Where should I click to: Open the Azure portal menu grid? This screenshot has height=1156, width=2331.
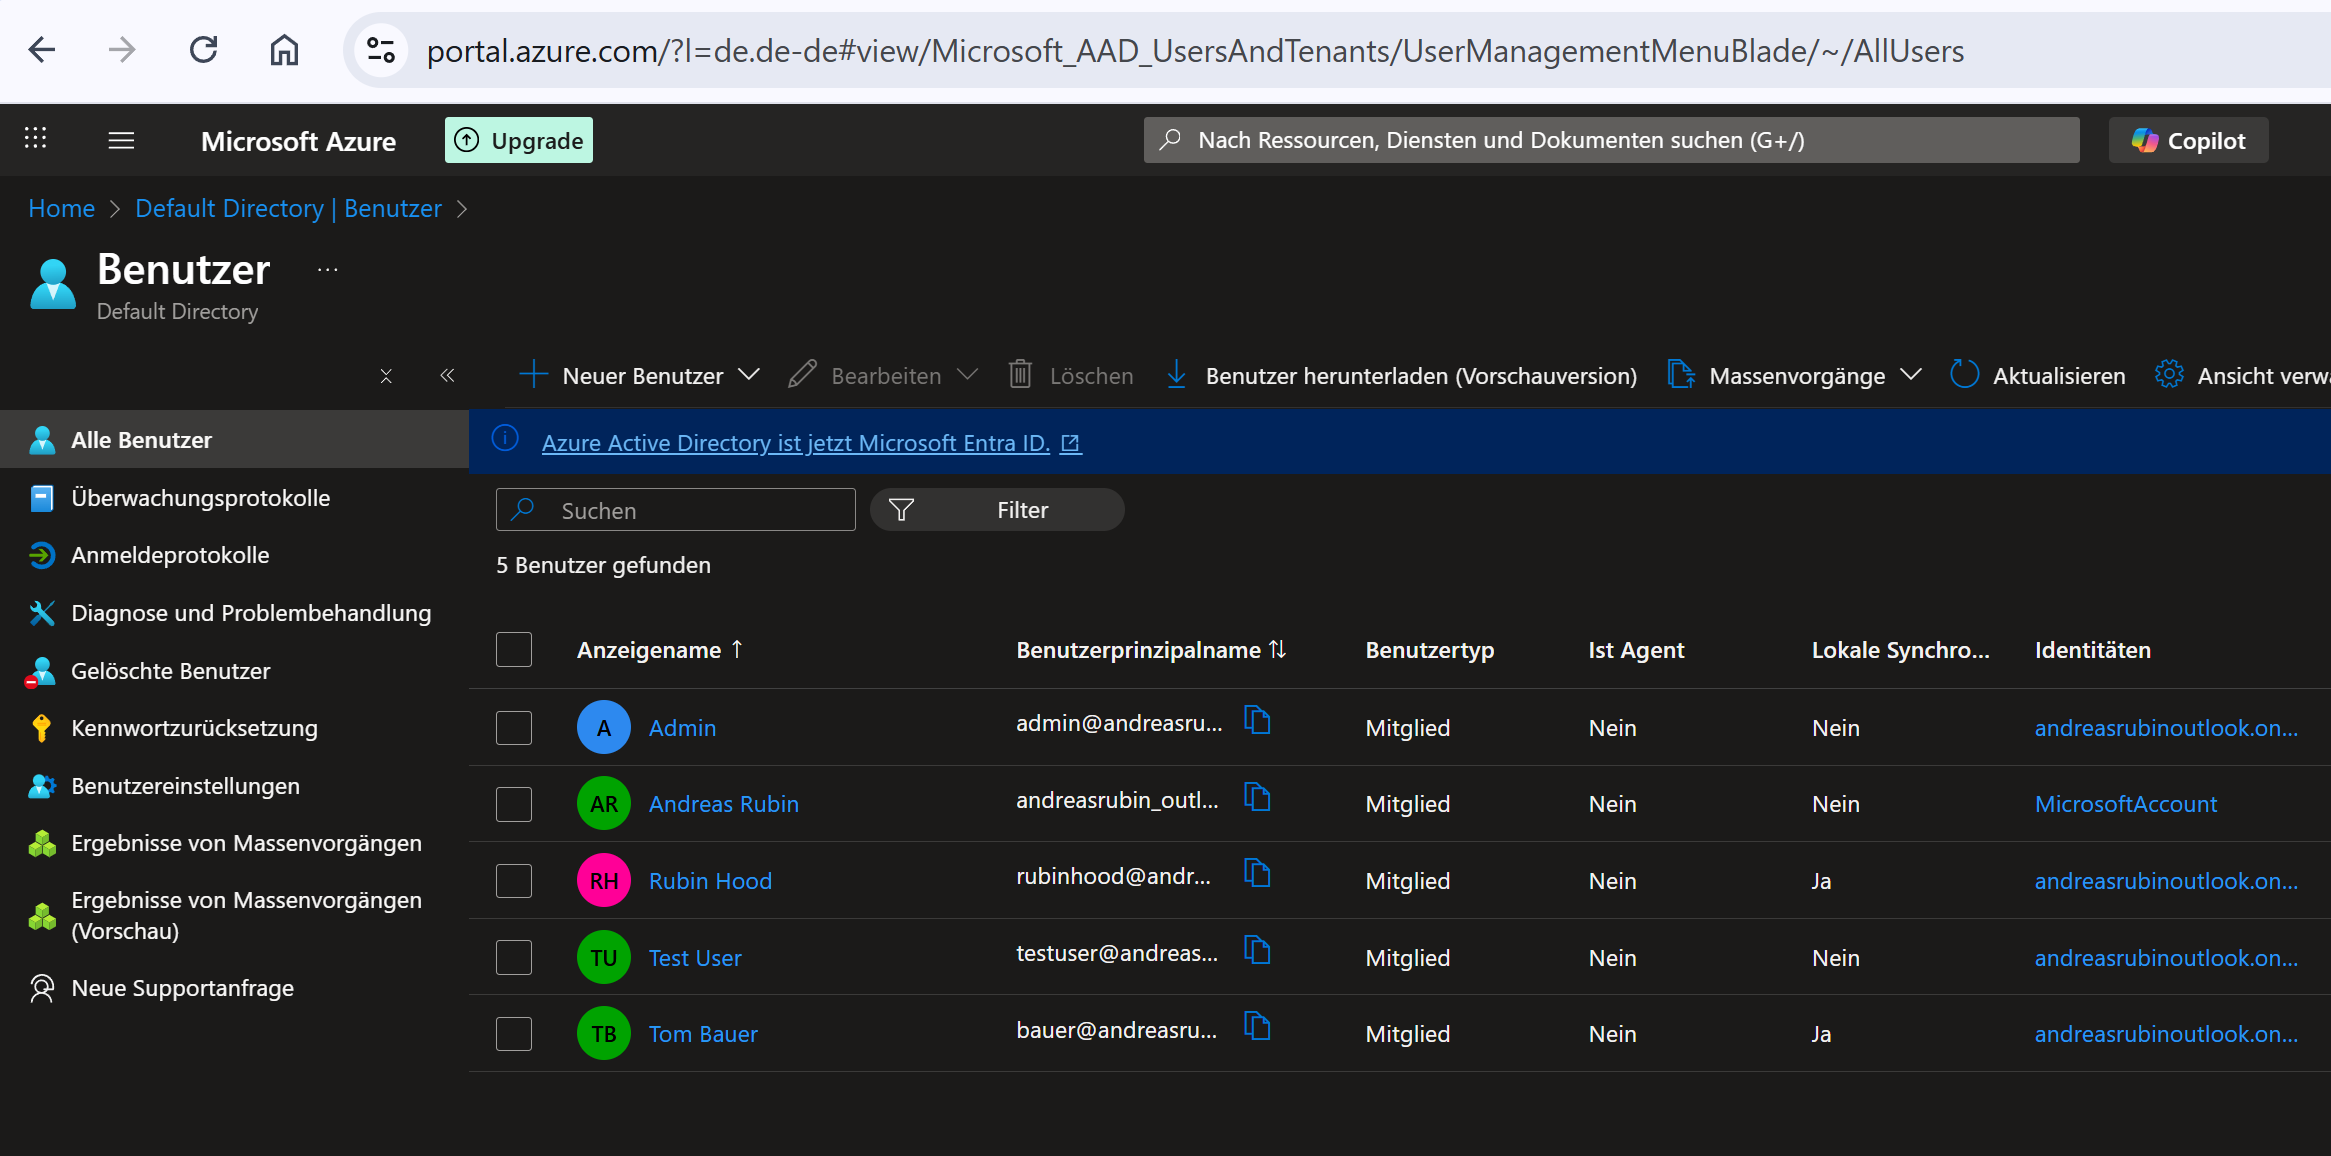36,139
